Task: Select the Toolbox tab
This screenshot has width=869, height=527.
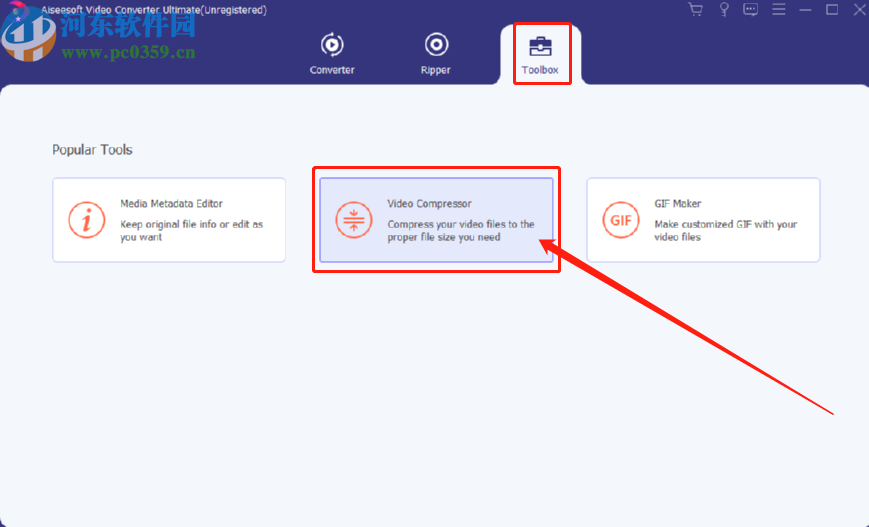Action: point(540,54)
